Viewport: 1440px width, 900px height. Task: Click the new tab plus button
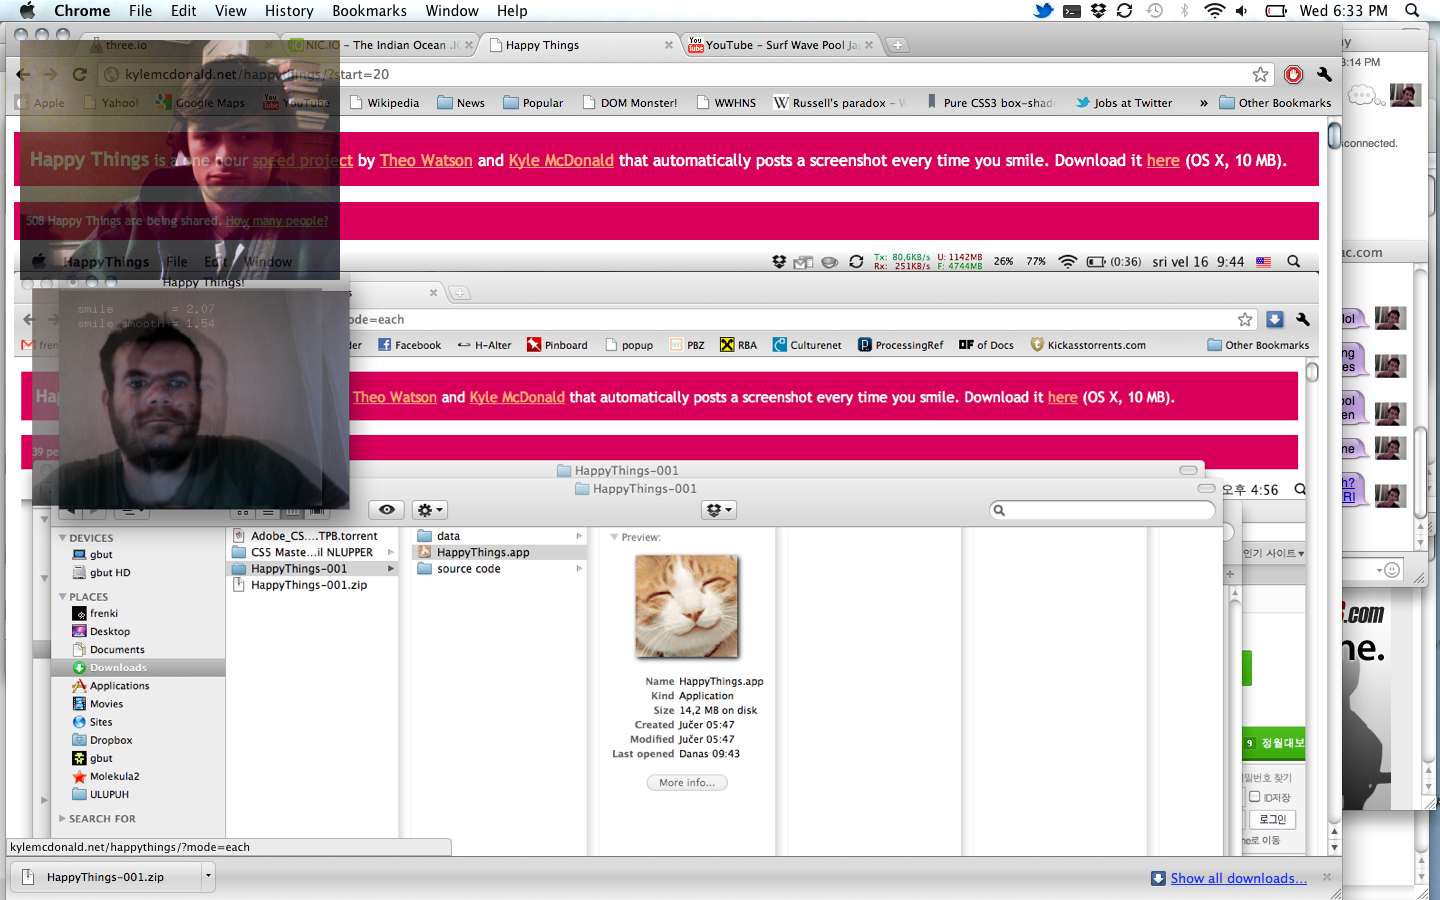click(897, 45)
